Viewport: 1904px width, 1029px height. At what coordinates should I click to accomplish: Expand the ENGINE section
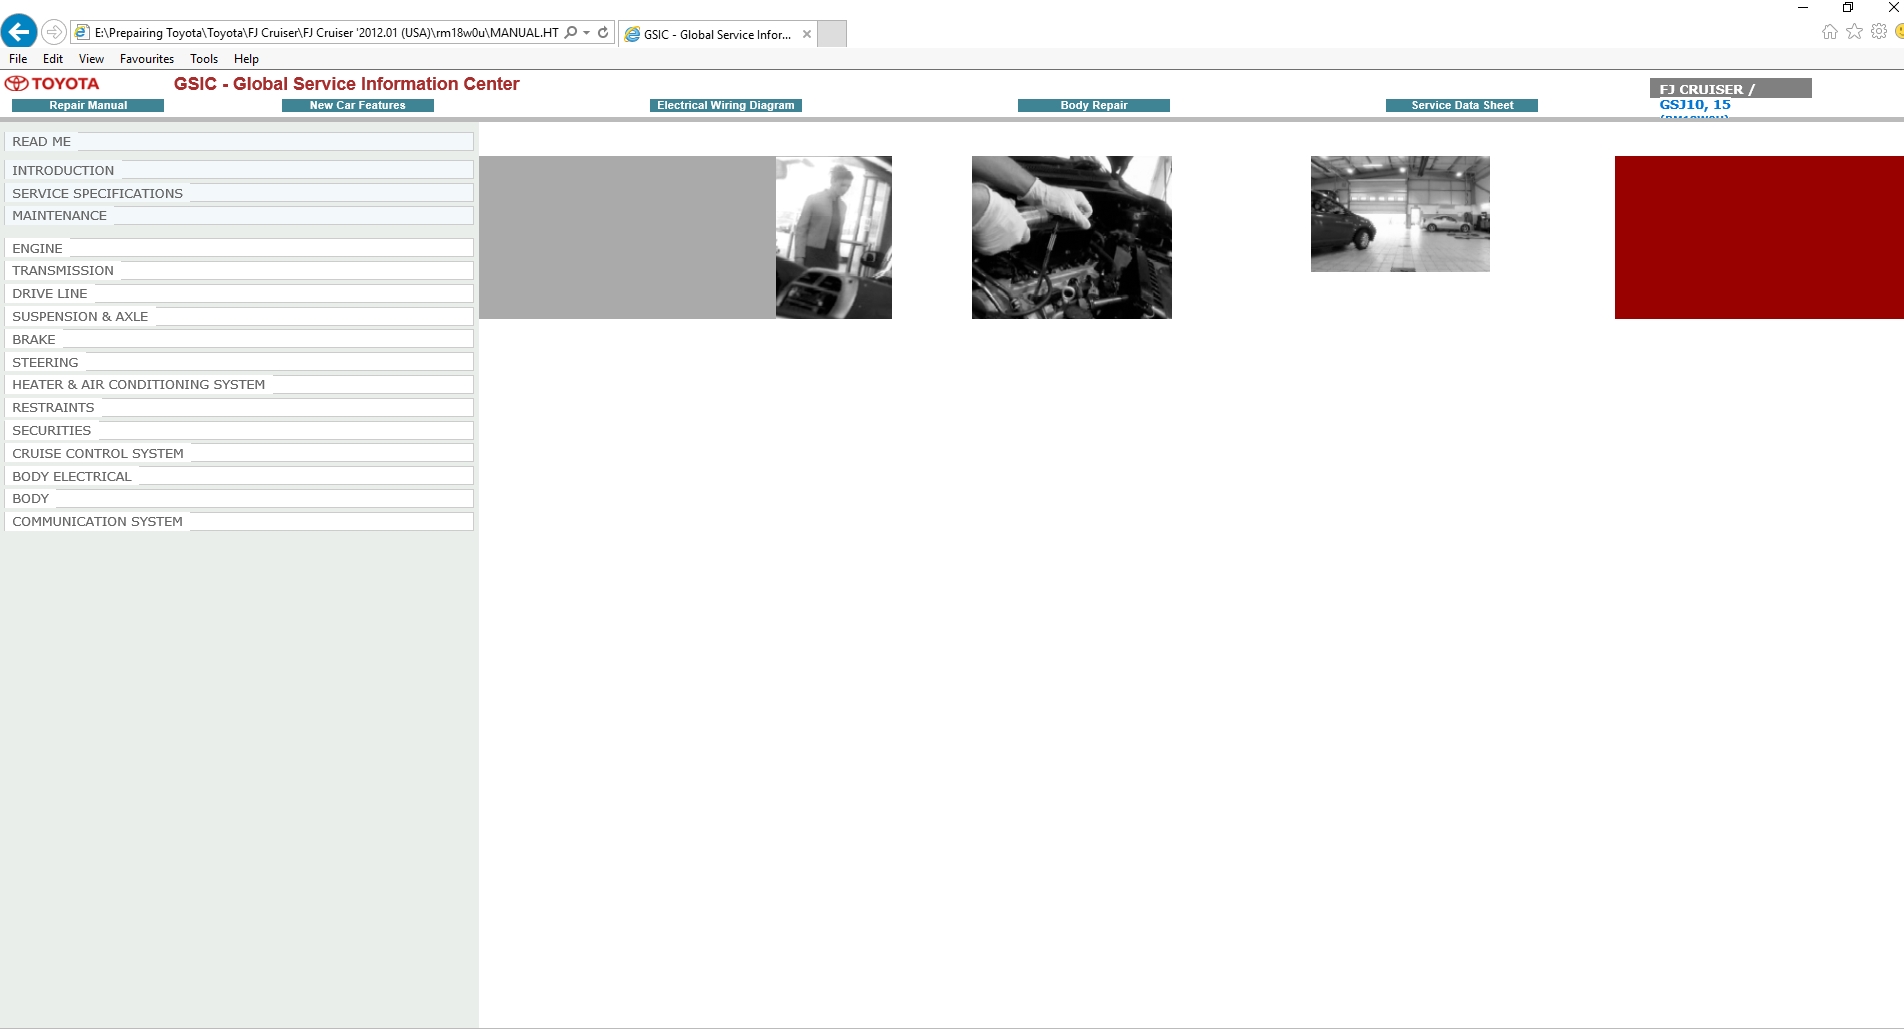(x=37, y=248)
